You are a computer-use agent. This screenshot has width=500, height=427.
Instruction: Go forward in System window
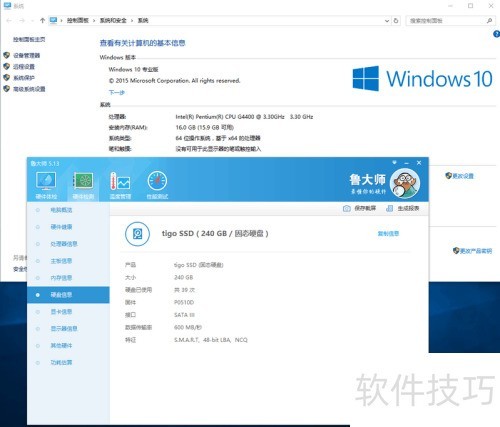tap(22, 21)
